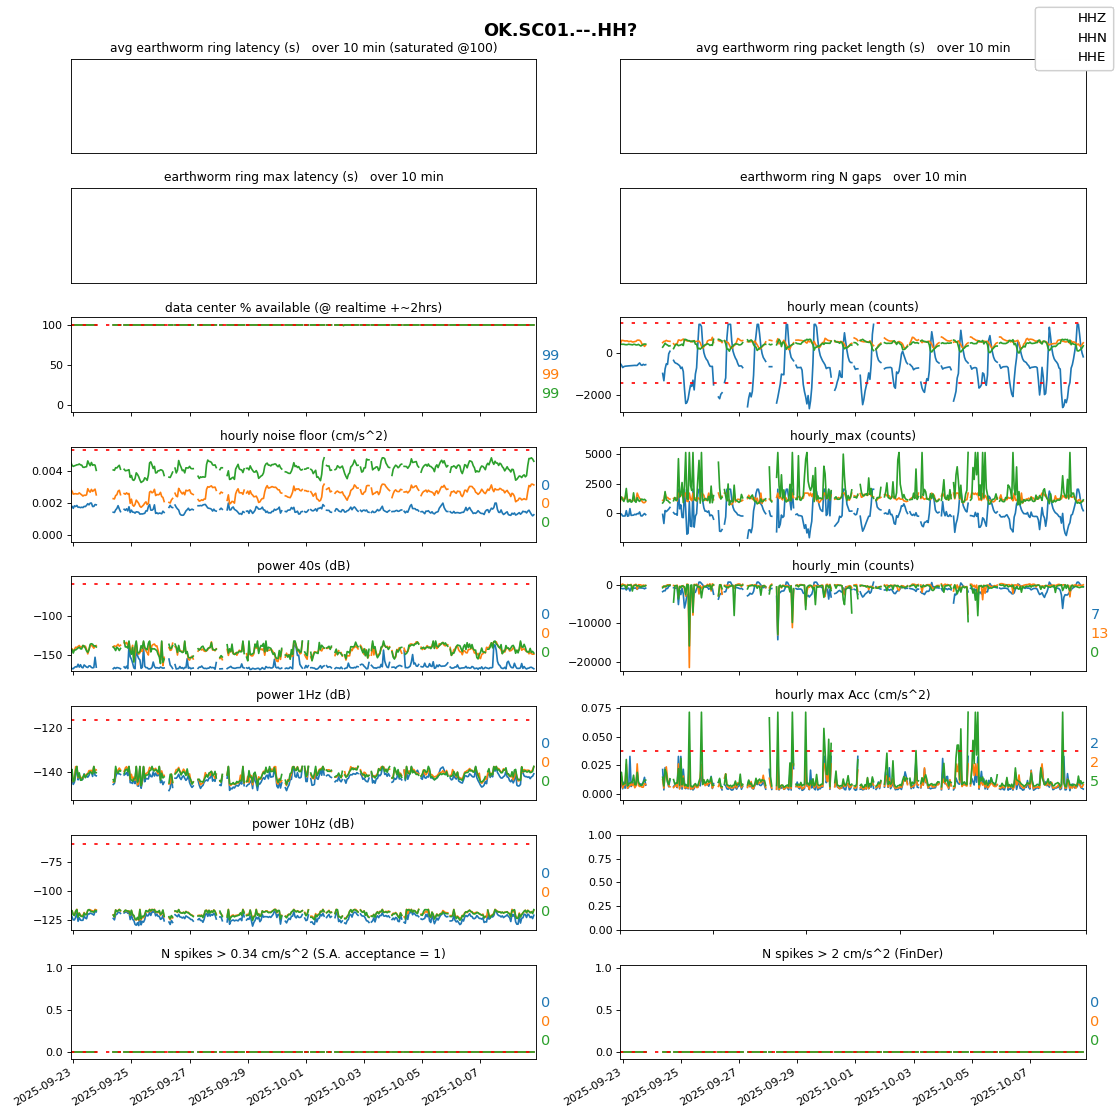Select the HHN legend entry
This screenshot has width=1120, height=1120.
click(x=1091, y=38)
